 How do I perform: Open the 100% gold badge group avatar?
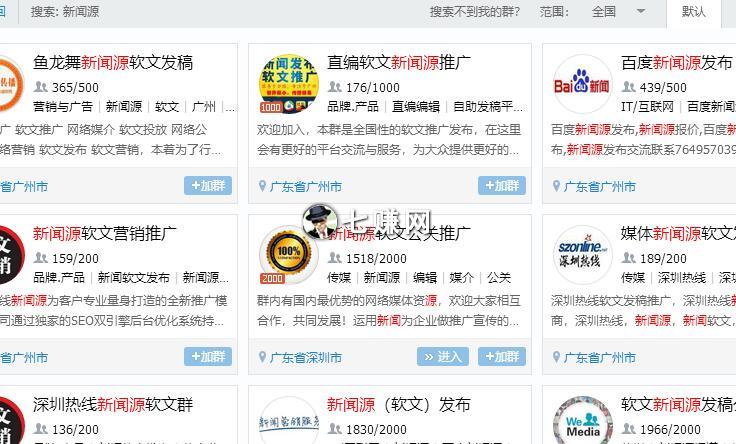coord(289,255)
